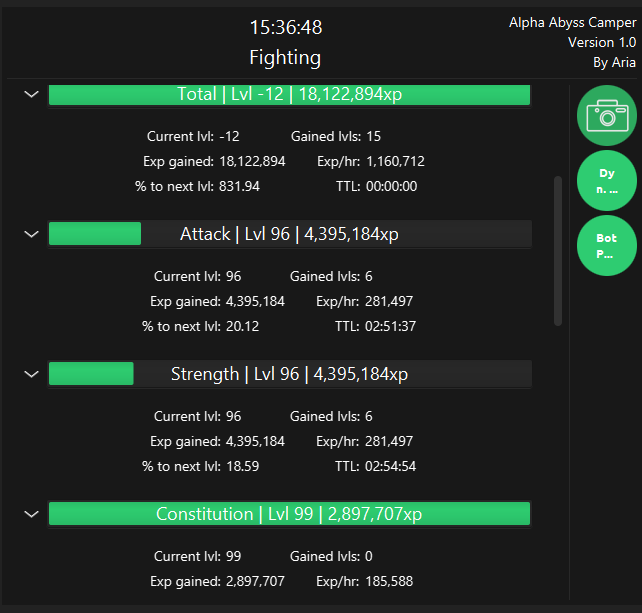Click the Constitution Lvl 99 progress bar

coord(289,514)
